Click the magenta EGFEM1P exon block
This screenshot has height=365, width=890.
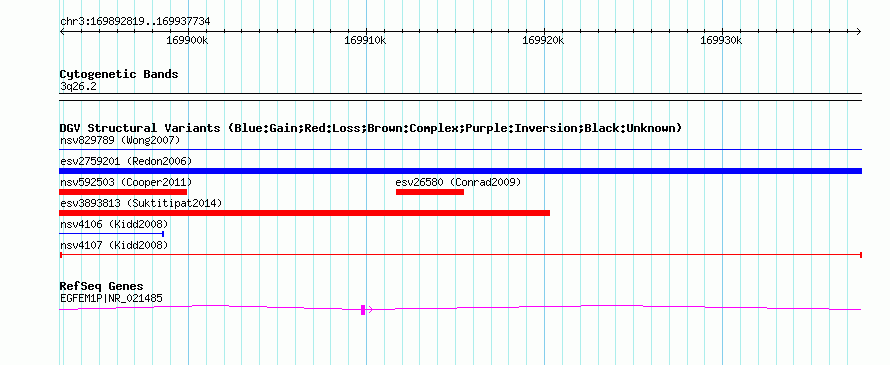tap(363, 309)
